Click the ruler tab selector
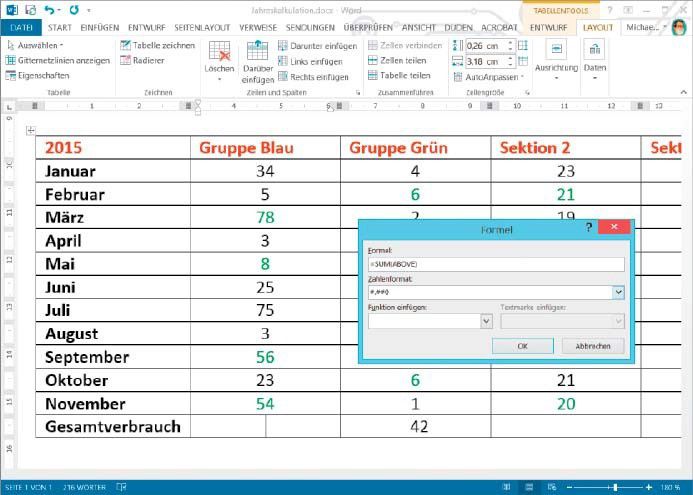 point(10,107)
